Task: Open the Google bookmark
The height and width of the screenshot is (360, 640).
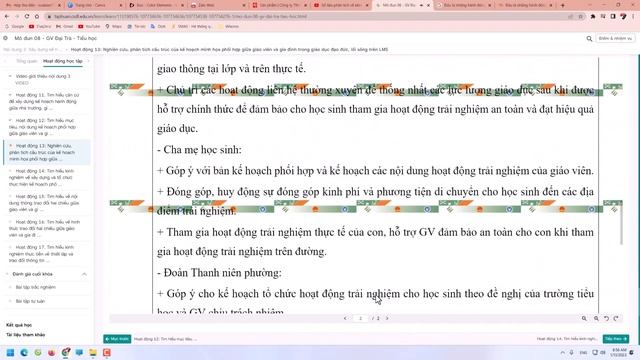Action: (14, 26)
